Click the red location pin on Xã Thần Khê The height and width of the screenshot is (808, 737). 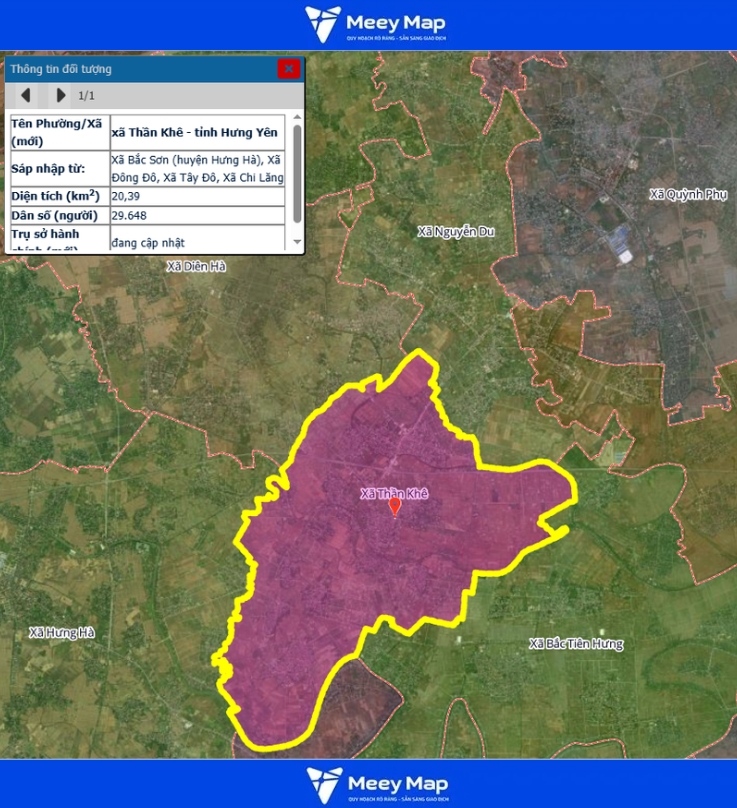pos(394,507)
